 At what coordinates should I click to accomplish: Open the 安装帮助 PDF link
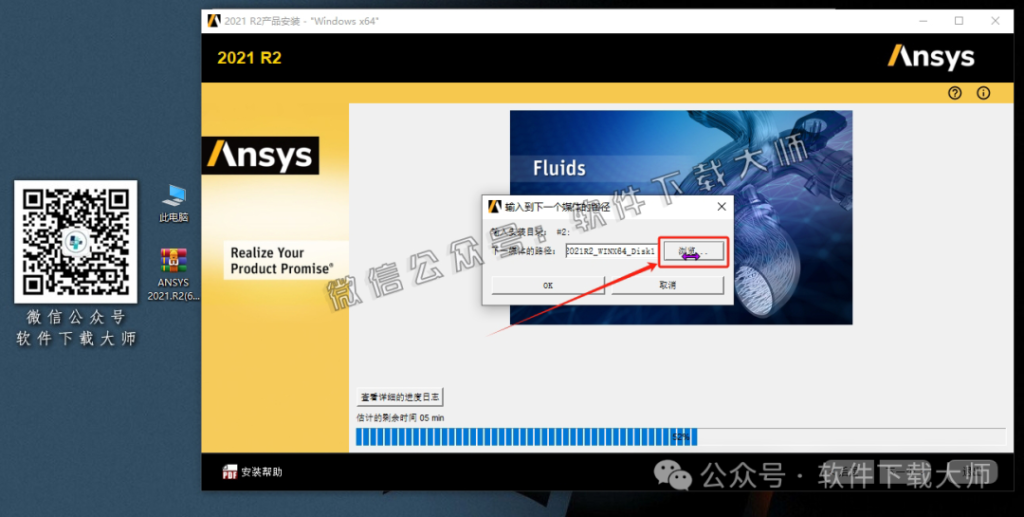262,472
